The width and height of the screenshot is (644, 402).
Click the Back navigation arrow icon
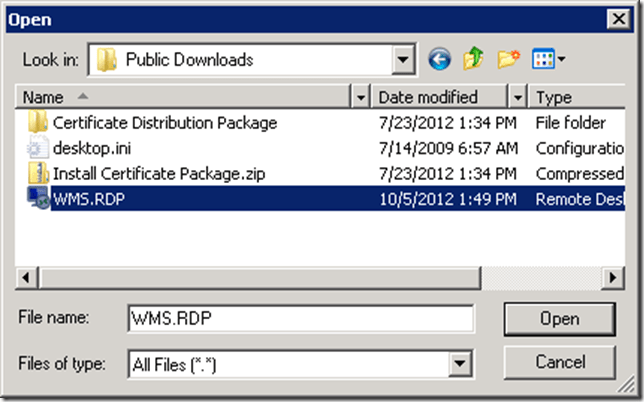click(440, 60)
